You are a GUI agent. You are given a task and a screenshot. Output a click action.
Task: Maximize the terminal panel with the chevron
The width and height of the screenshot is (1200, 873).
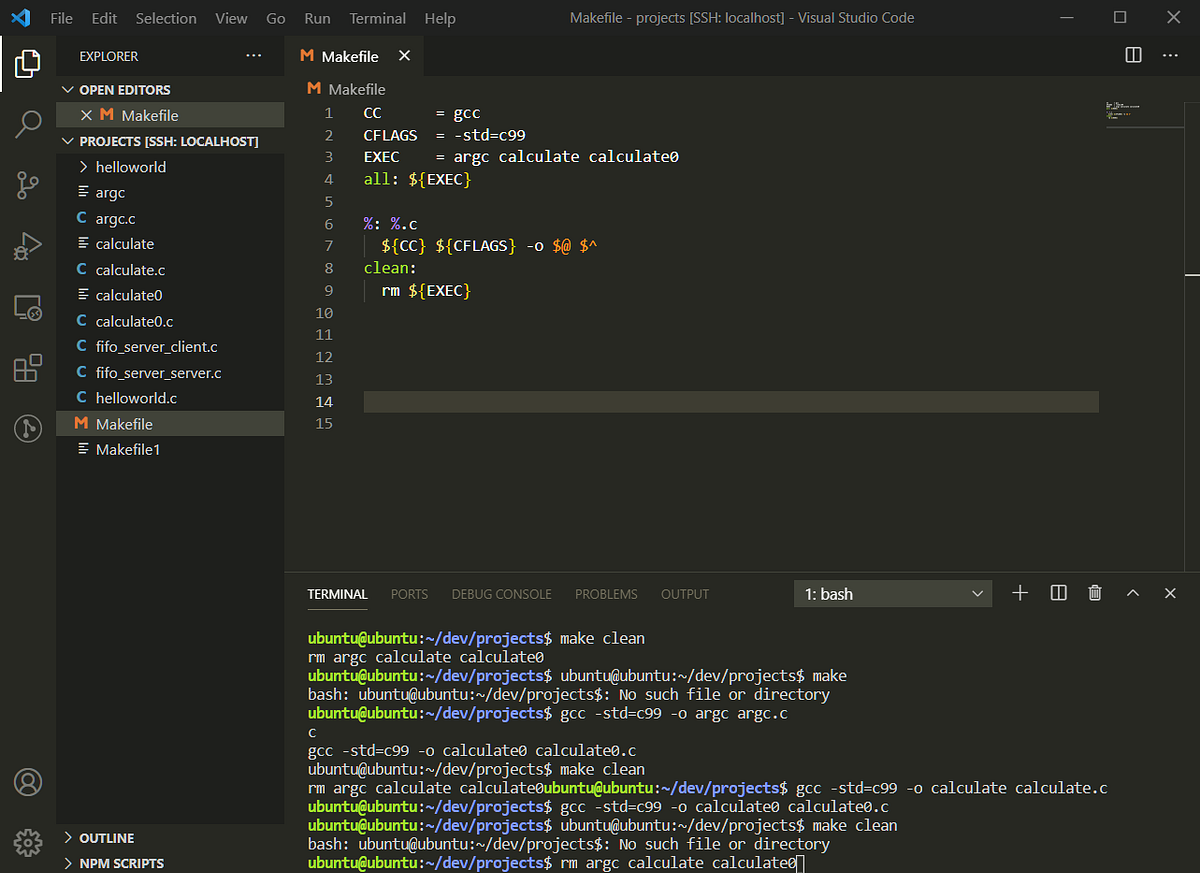coord(1132,592)
